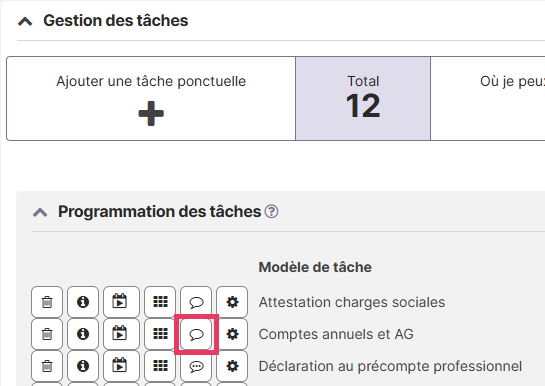
Task: Delete the Déclaration au précompte professionnel task
Action: (47, 366)
